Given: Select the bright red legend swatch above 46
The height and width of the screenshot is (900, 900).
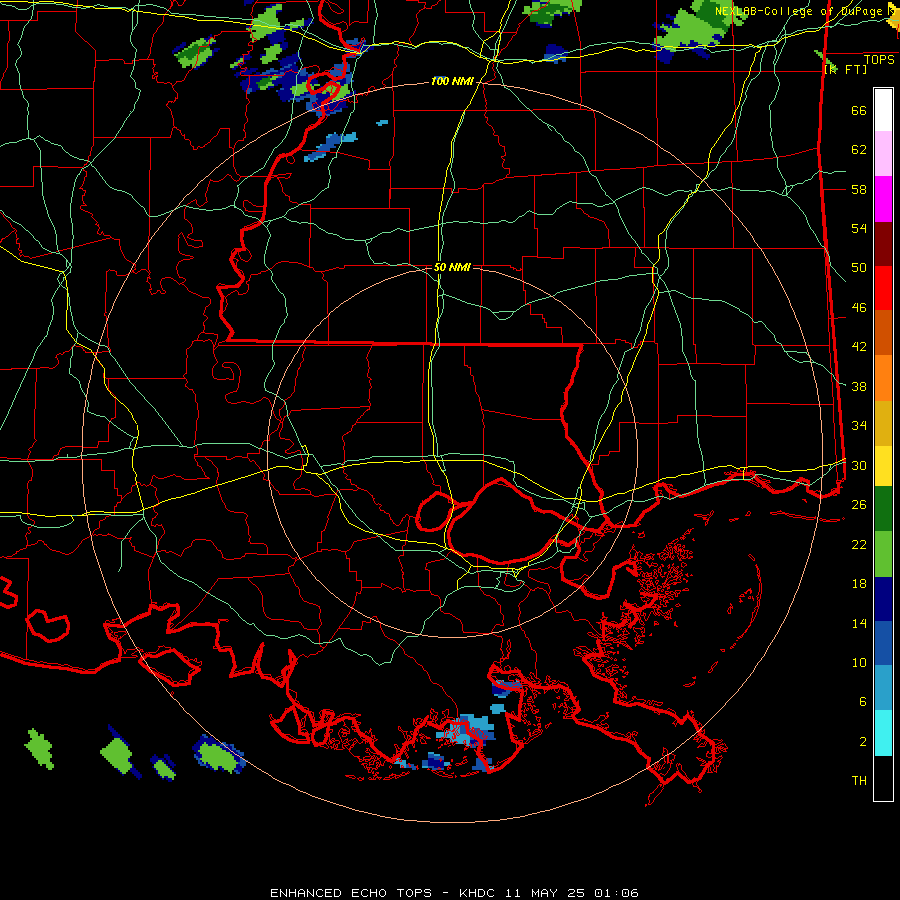Looking at the screenshot, I should (x=883, y=288).
